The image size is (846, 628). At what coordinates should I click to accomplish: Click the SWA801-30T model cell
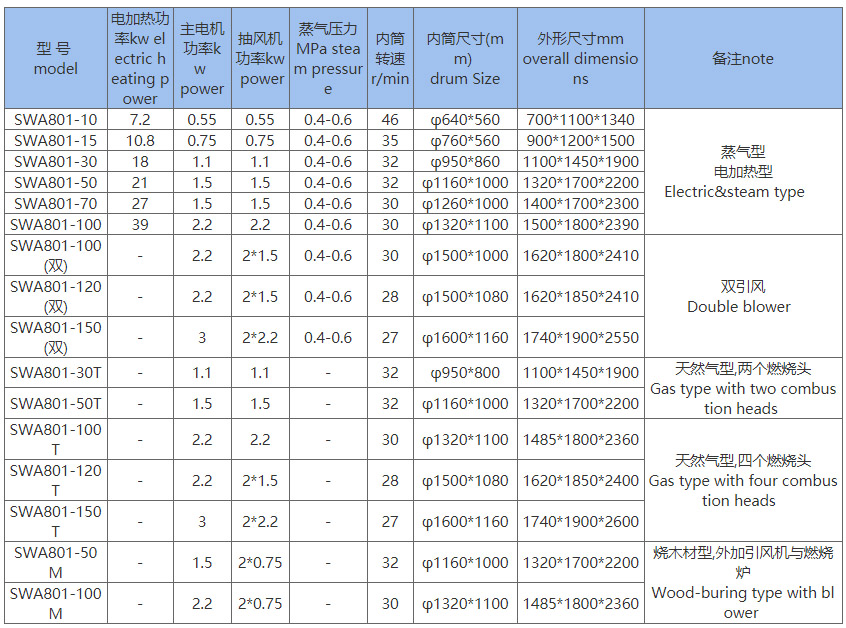click(55, 373)
